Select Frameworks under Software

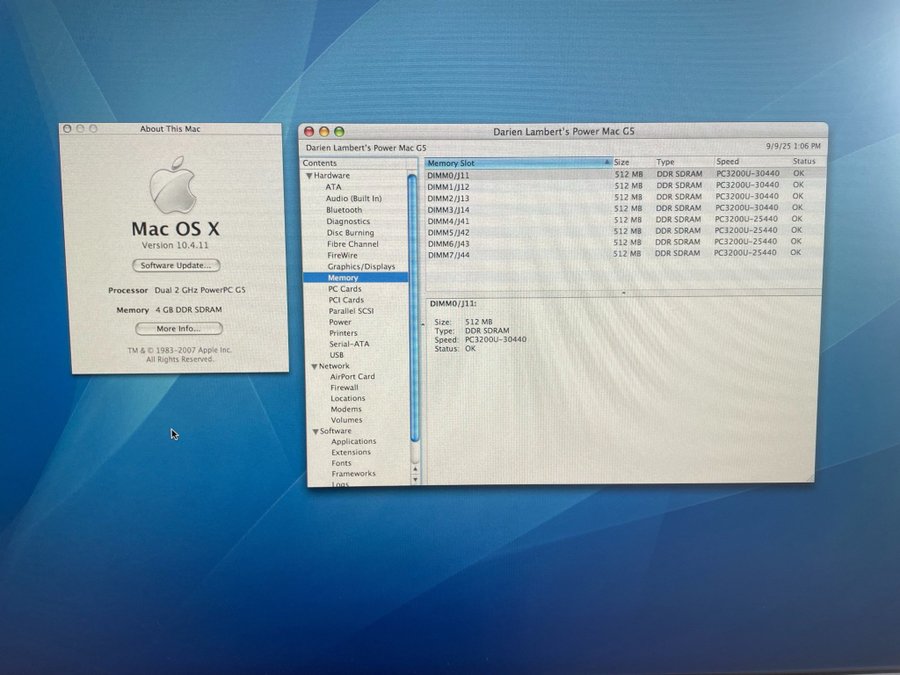coord(354,474)
